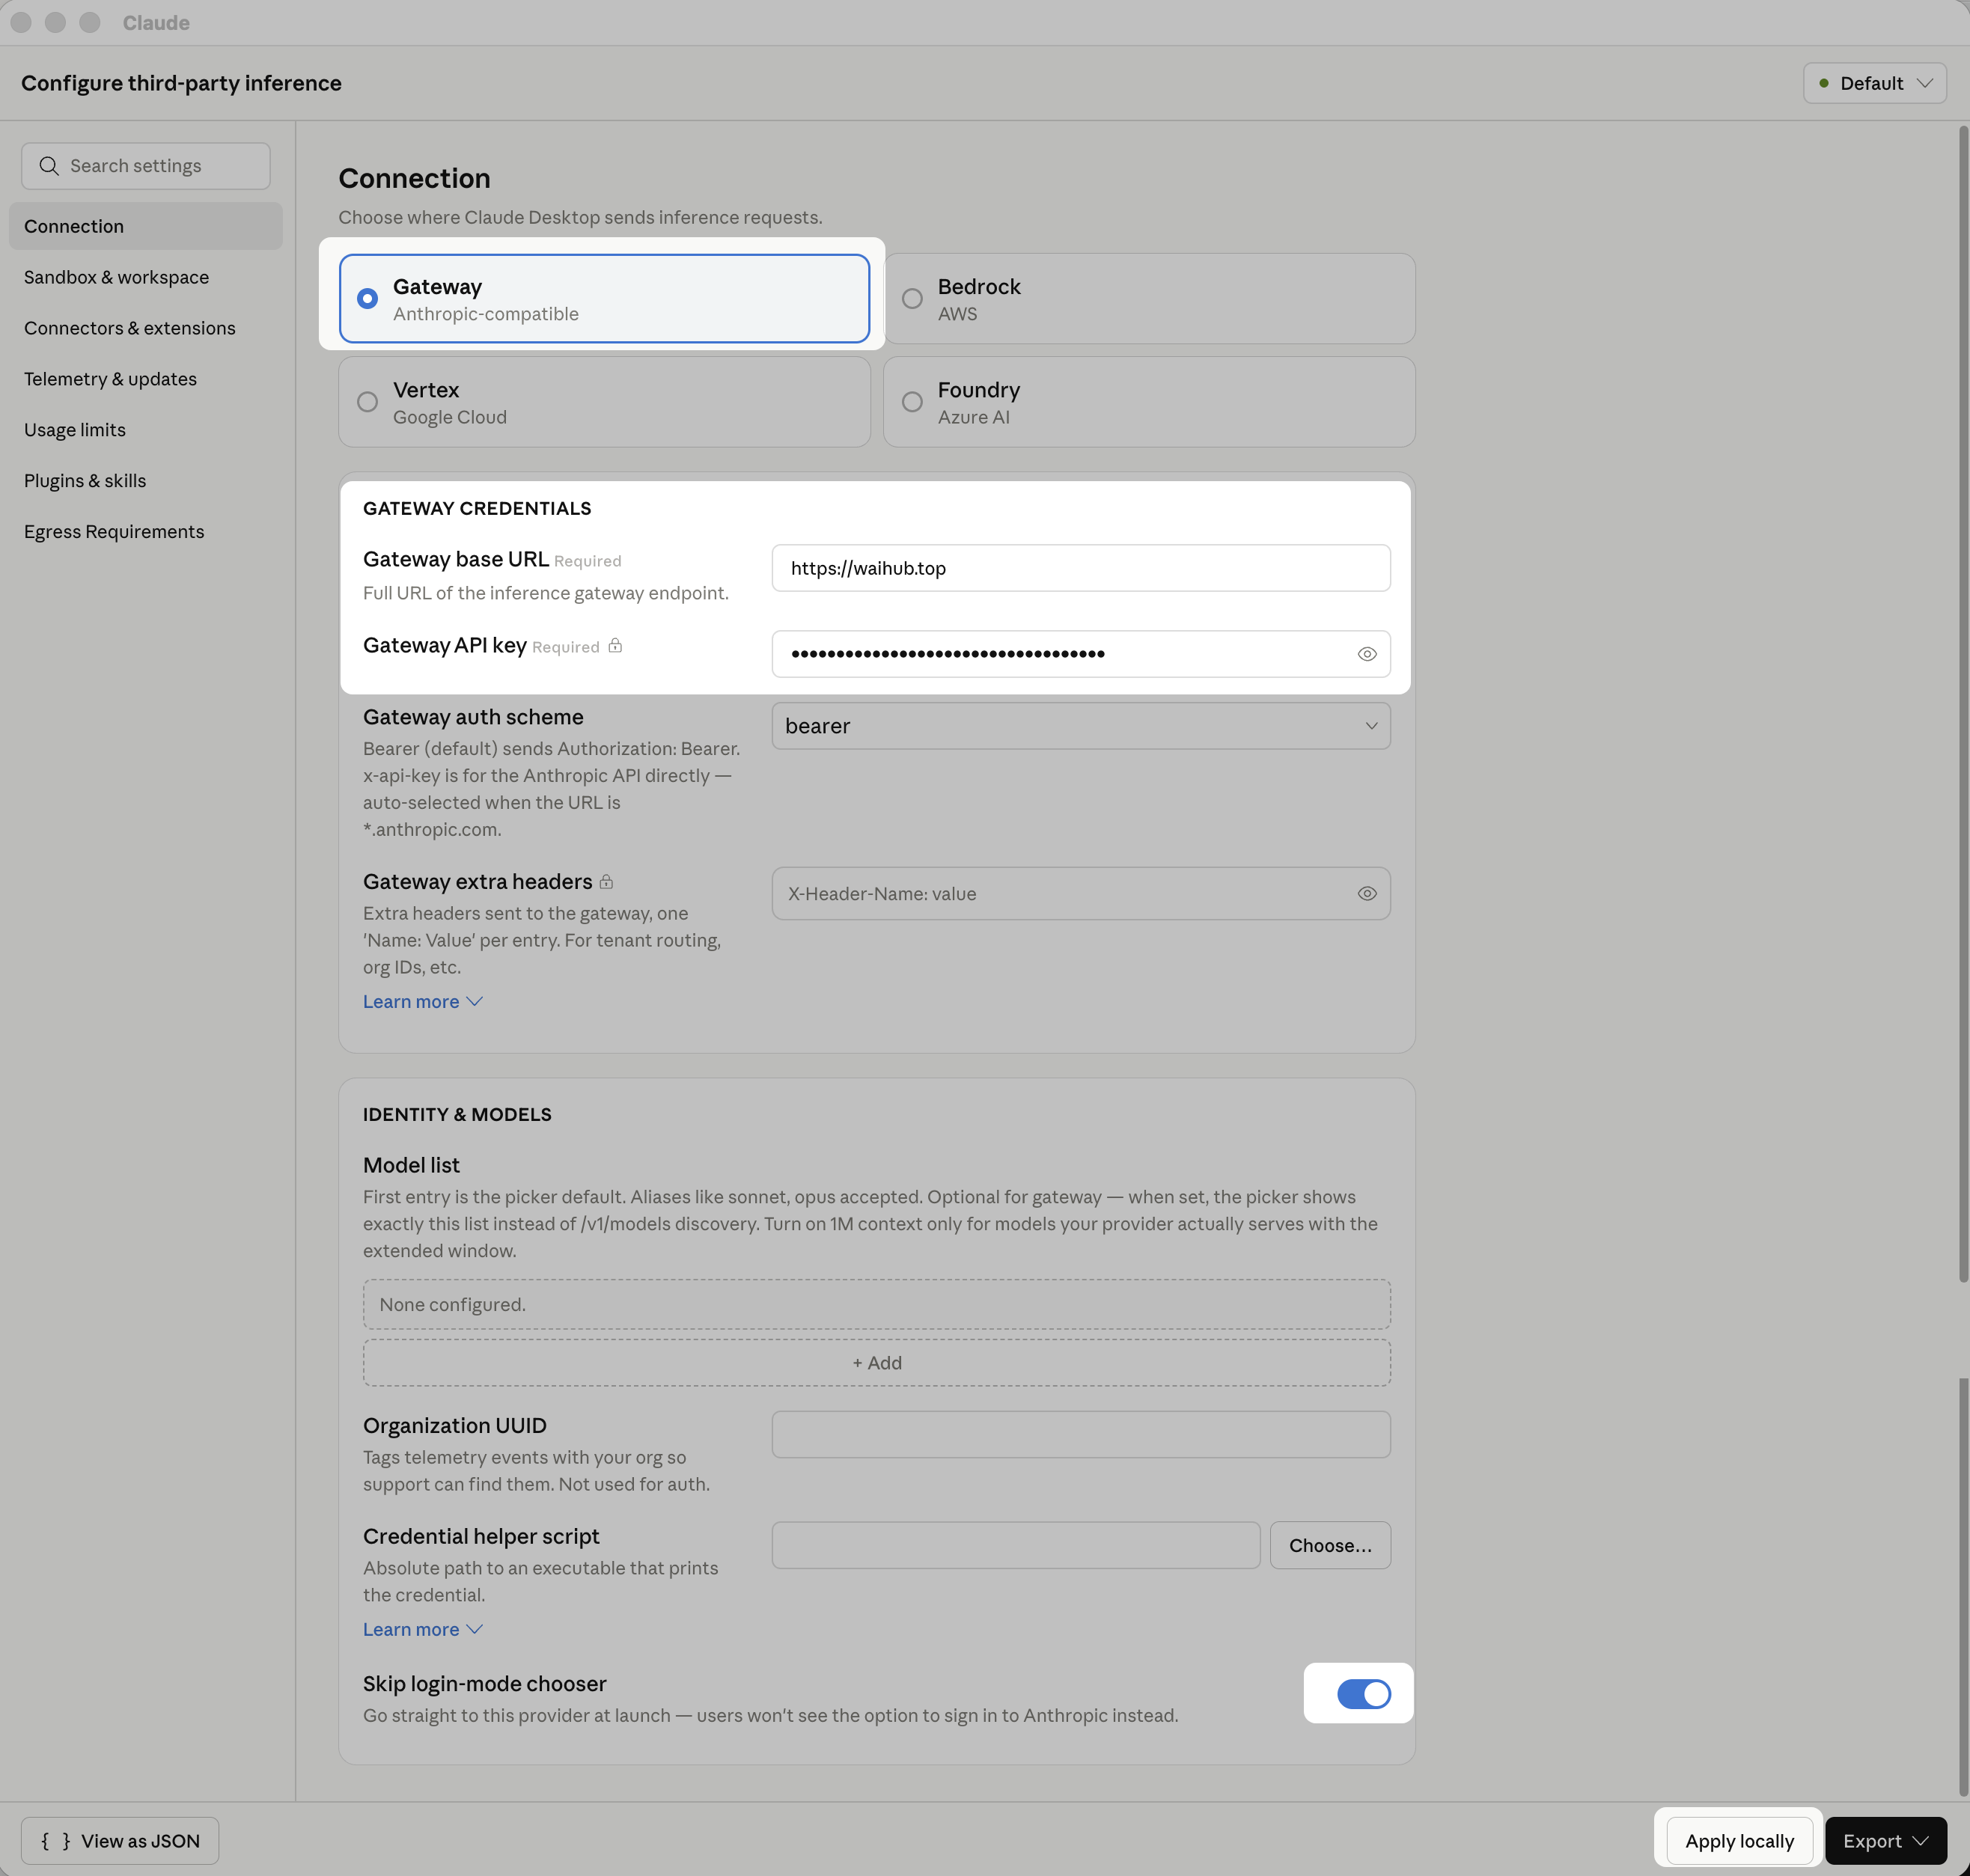Click the Gateway base URL field
1970x1876 pixels.
(x=1081, y=568)
